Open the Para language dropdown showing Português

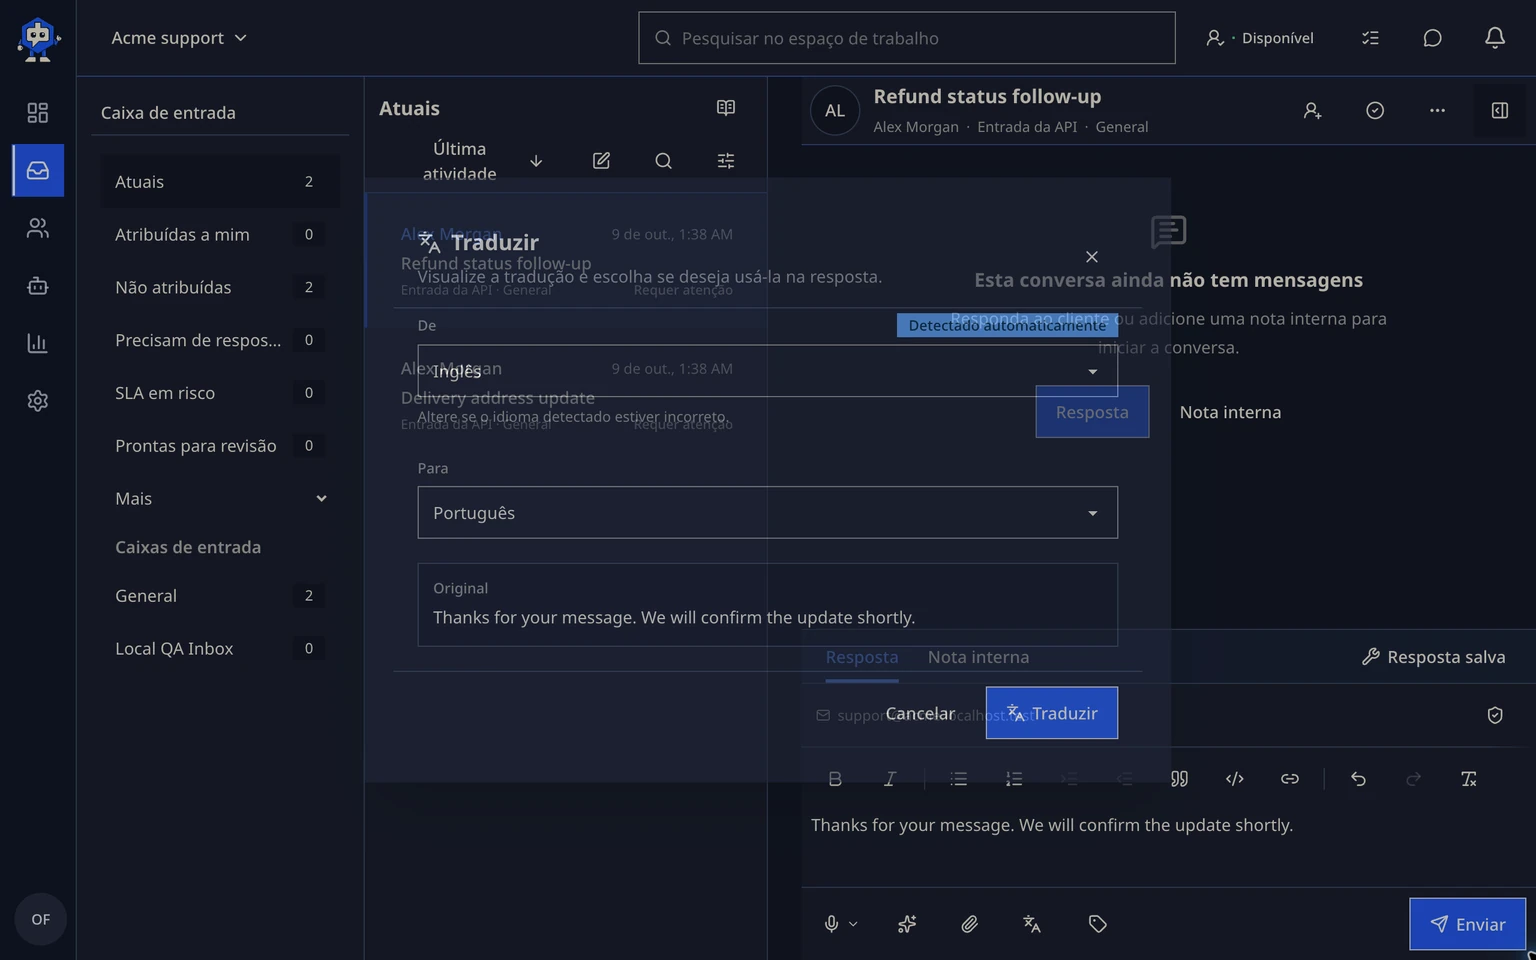767,513
